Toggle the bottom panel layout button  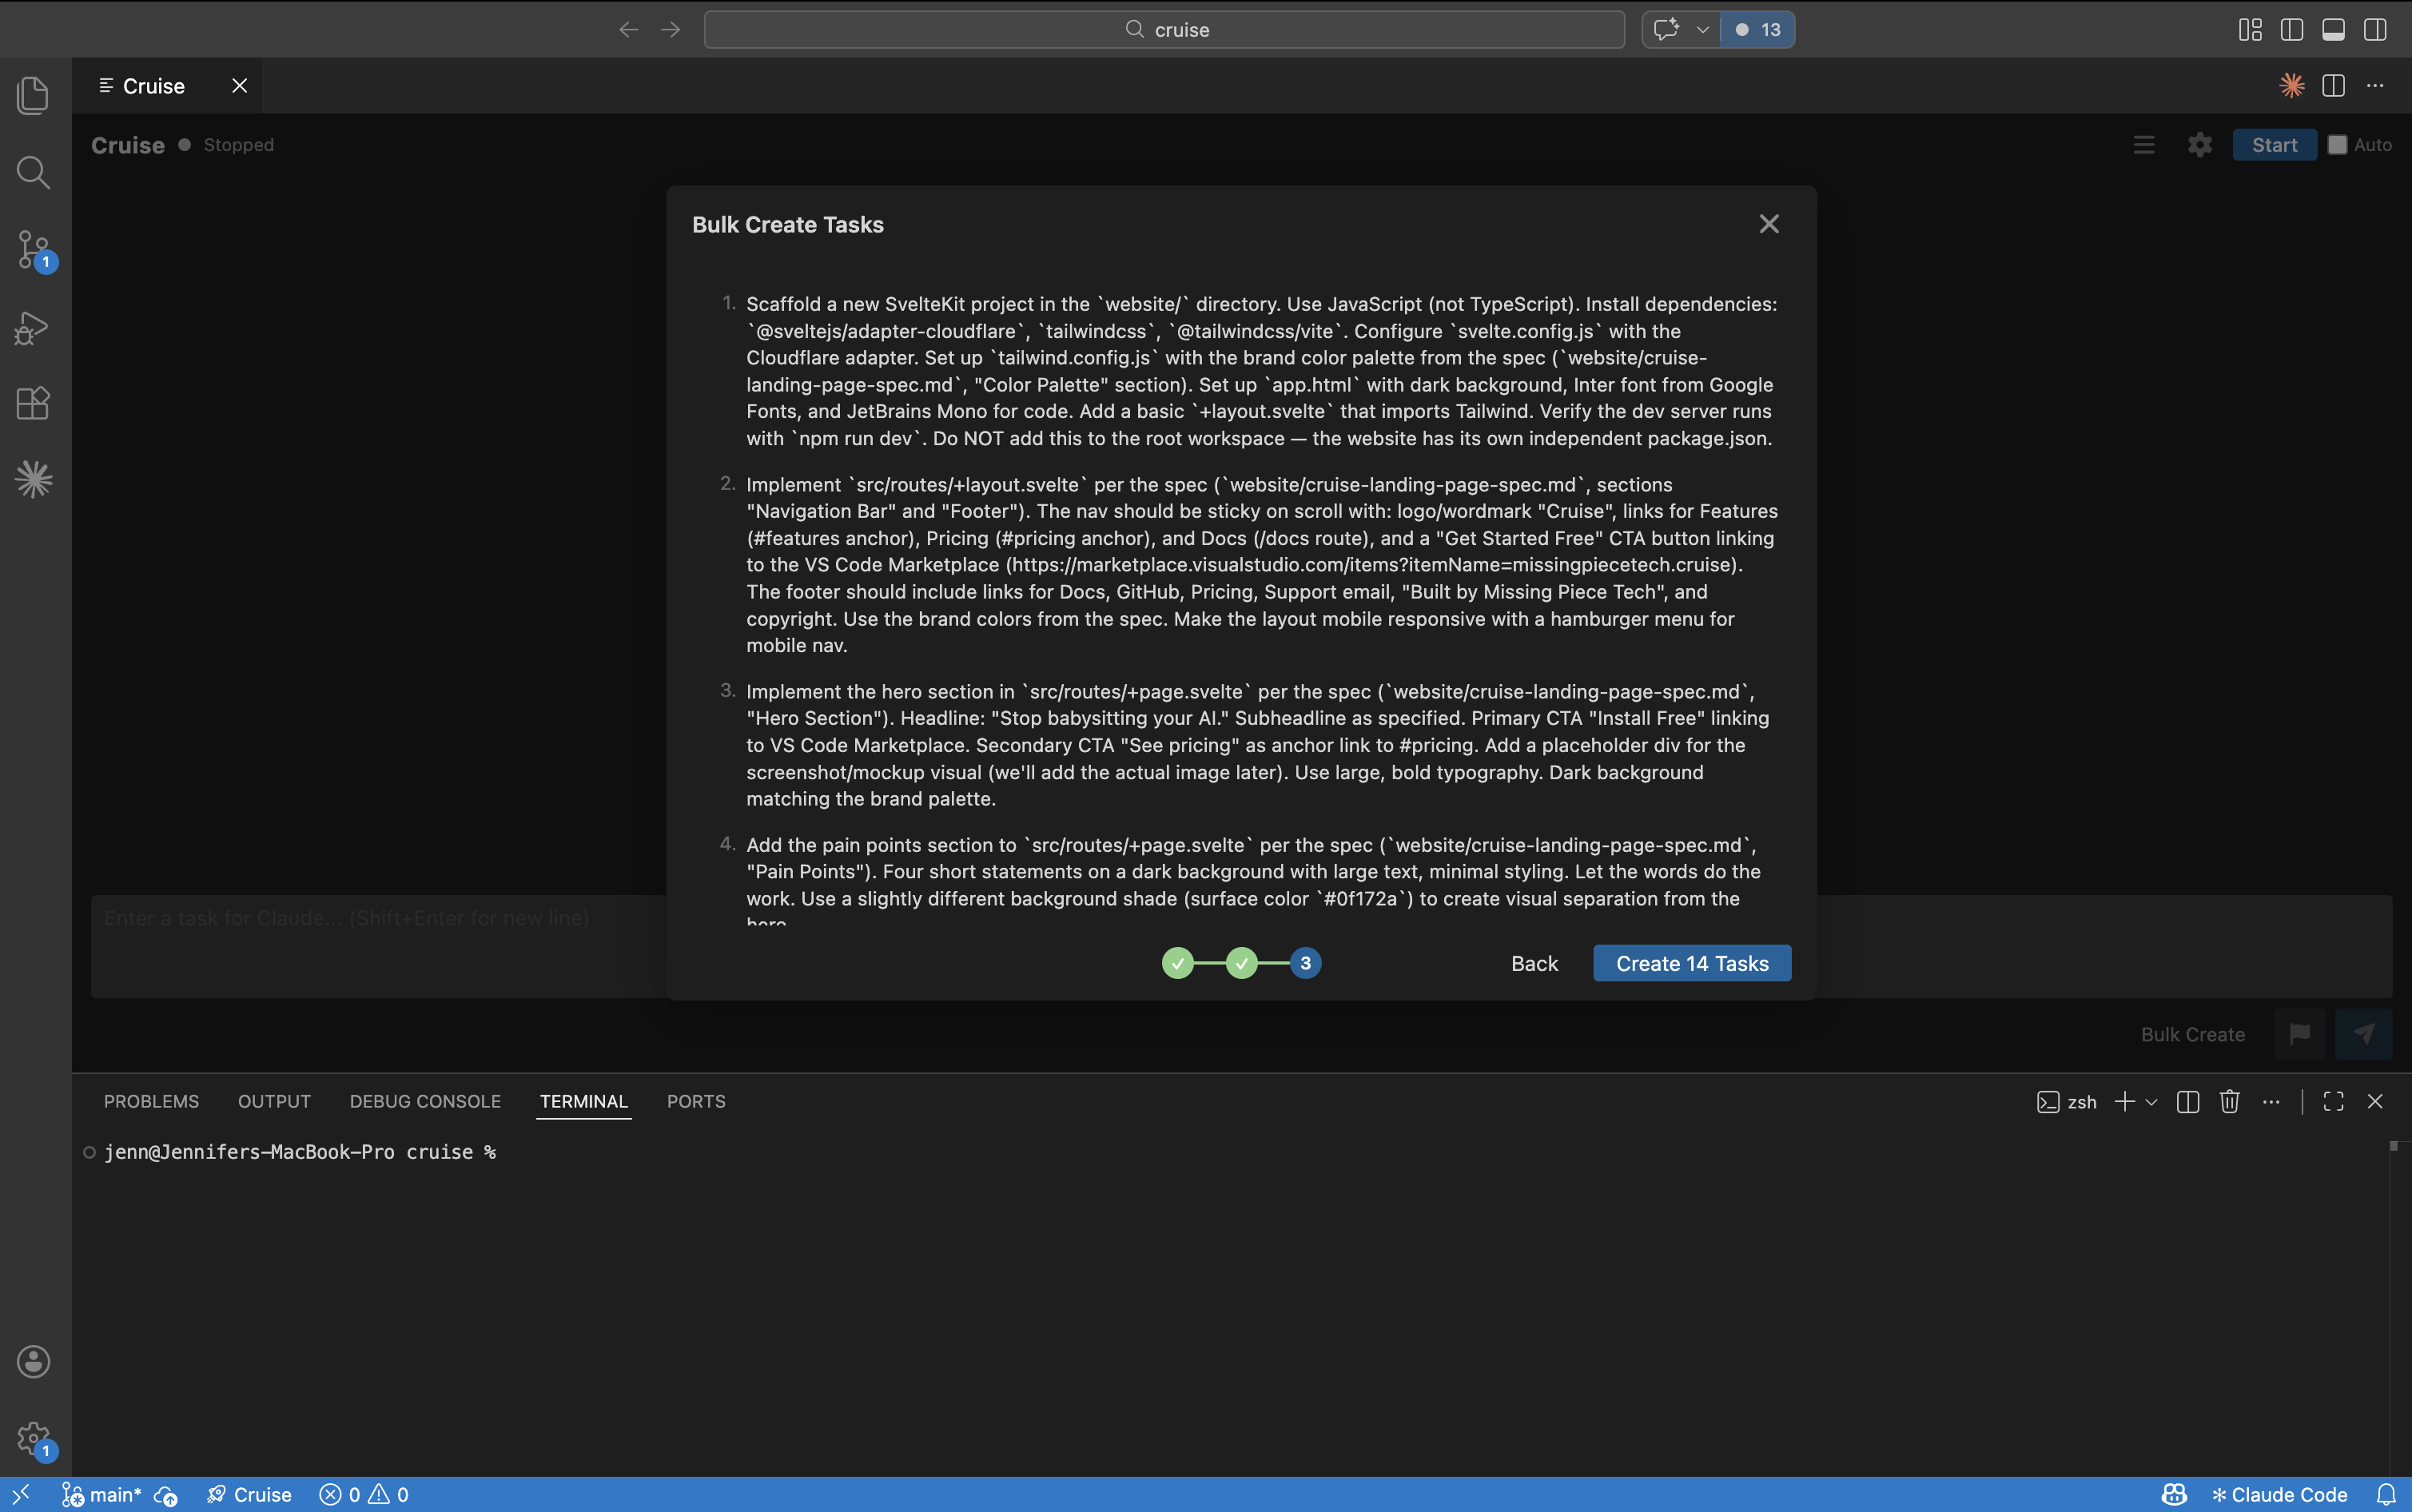[x=2333, y=30]
